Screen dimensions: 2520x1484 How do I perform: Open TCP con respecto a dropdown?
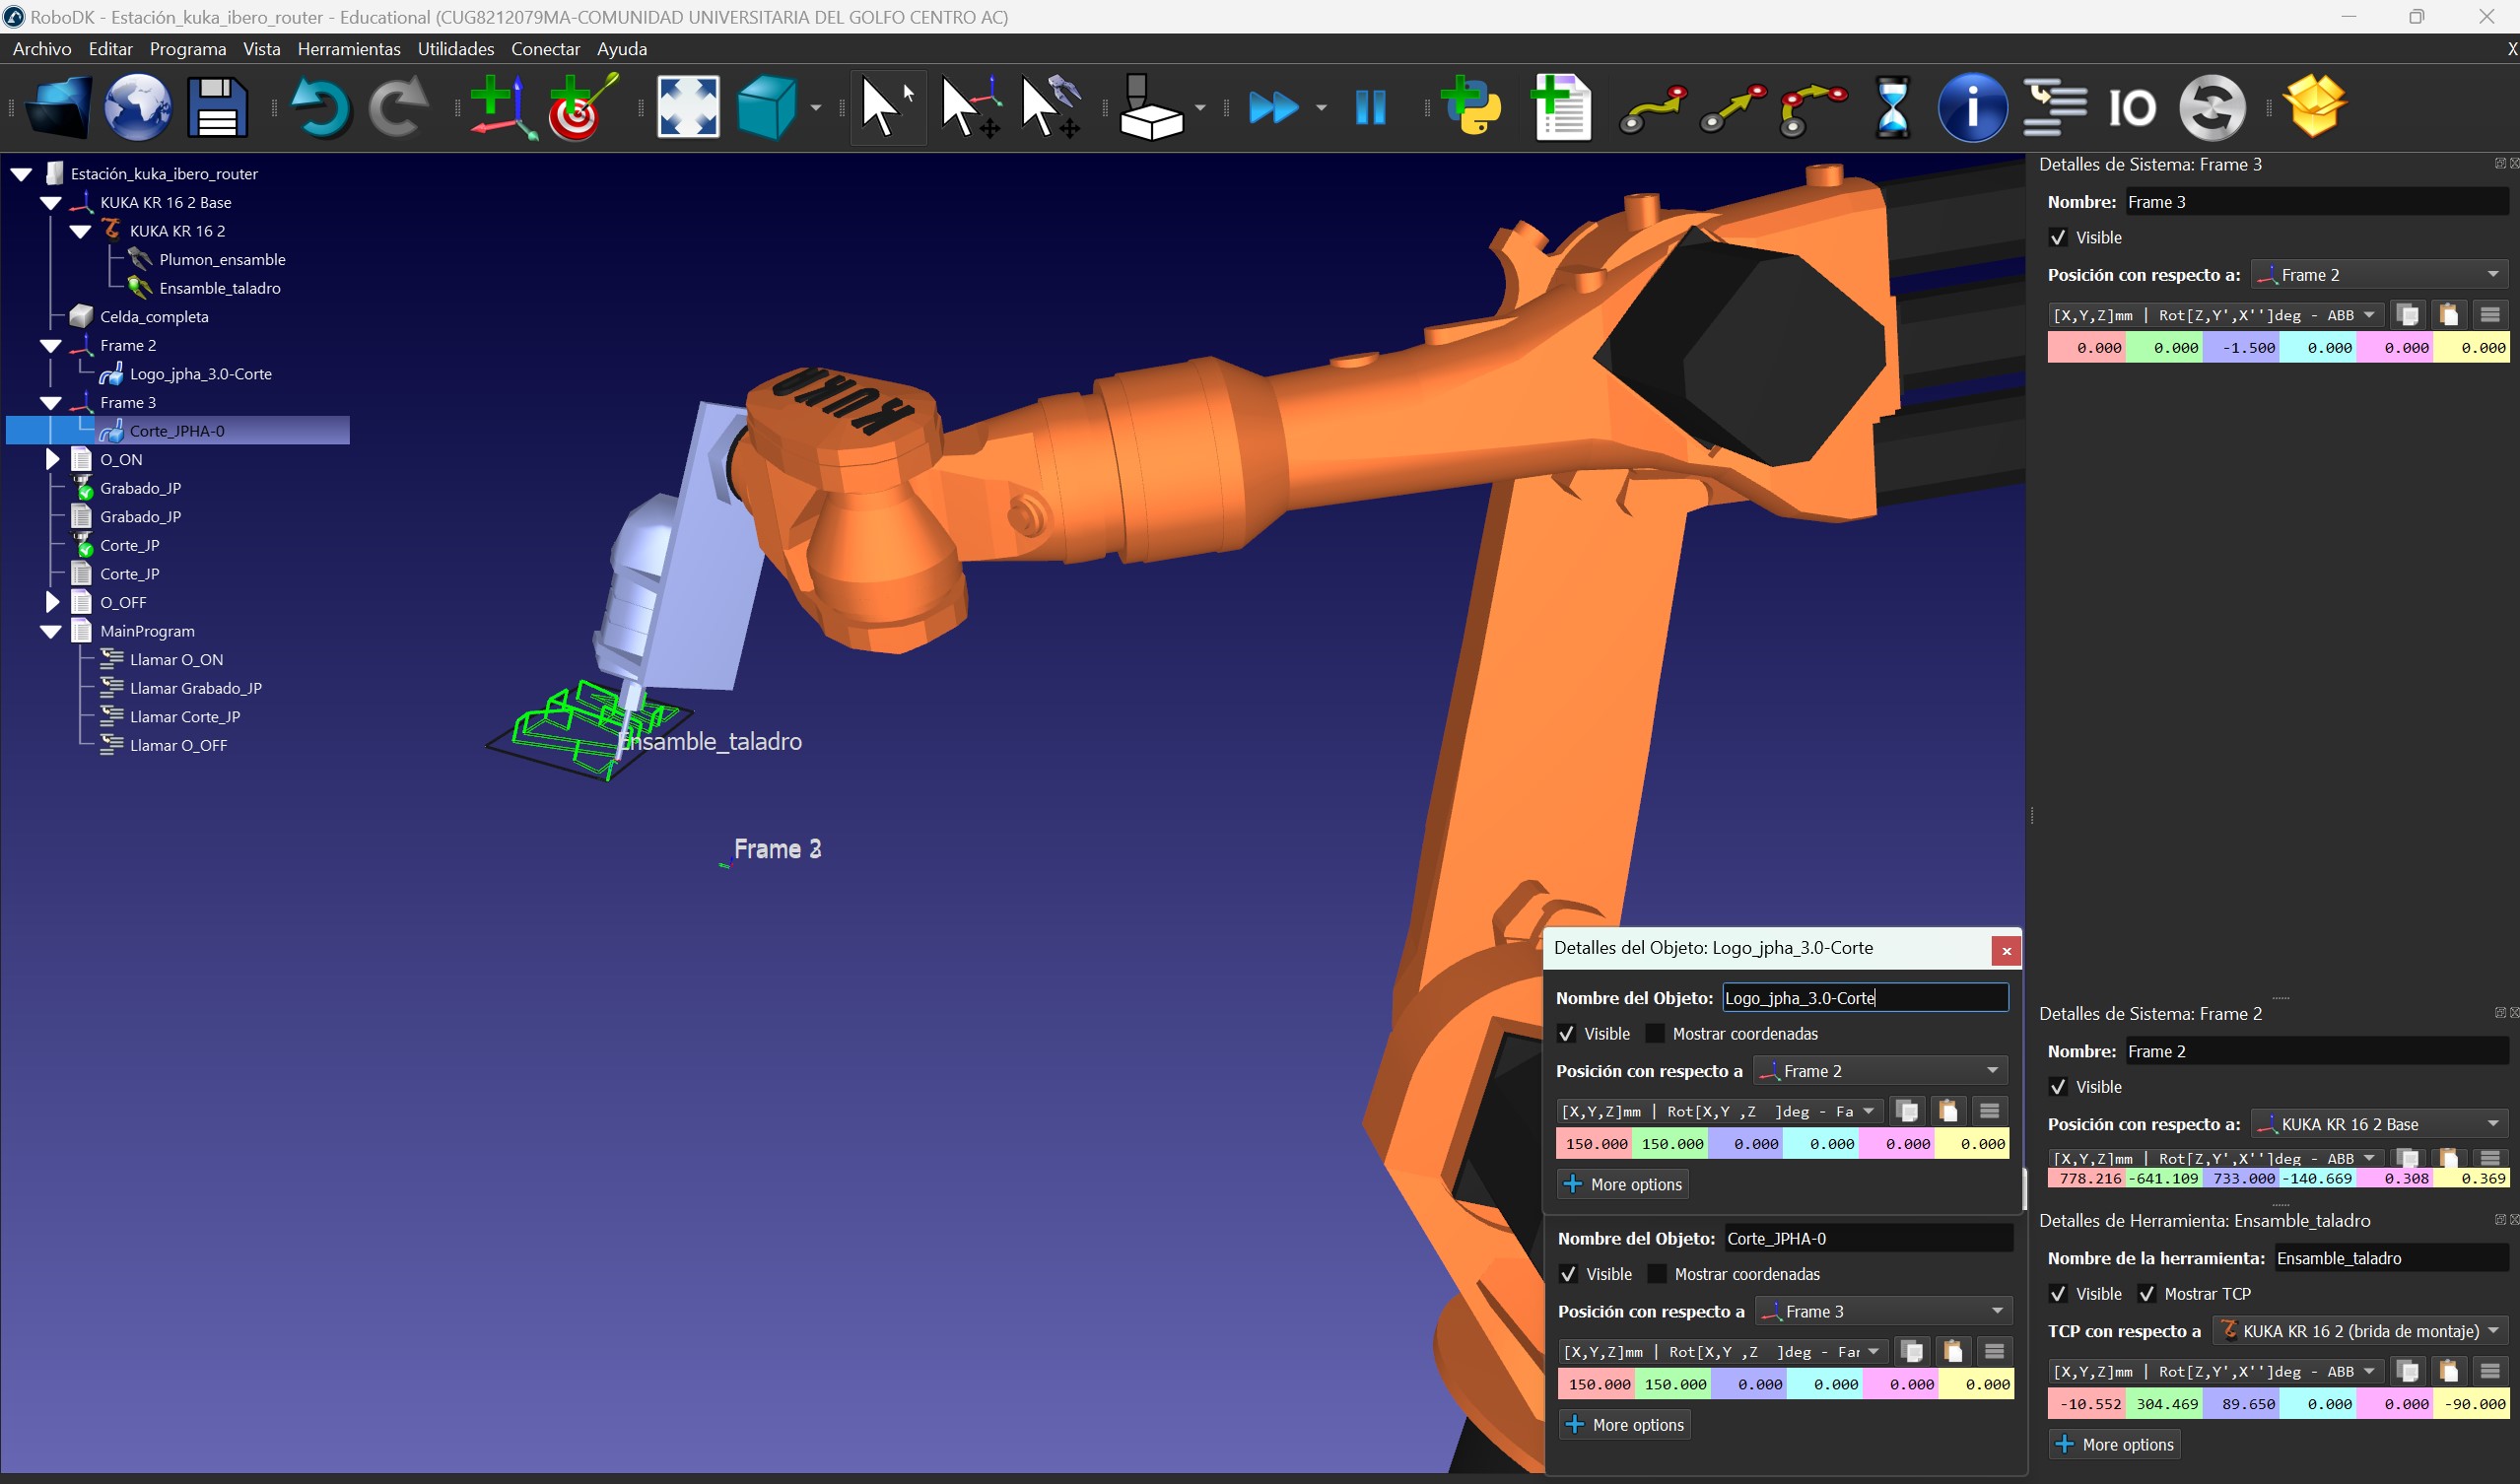coord(2360,1330)
